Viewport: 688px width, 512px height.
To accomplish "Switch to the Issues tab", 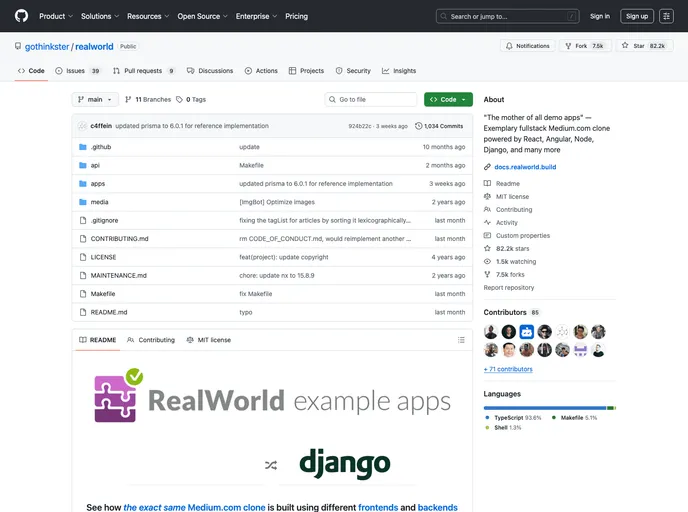I will [x=78, y=71].
